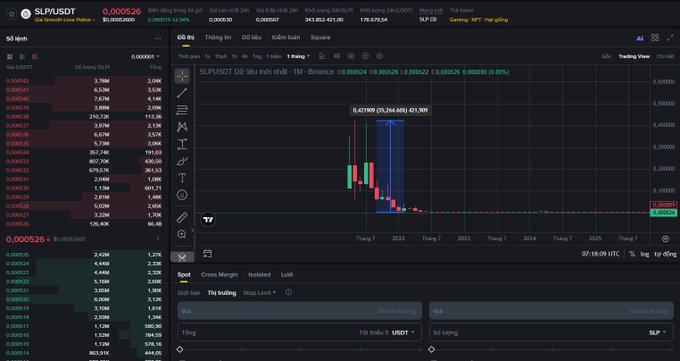Set chart interval to 1 tuần
Screen dimensions: 680x361
pyautogui.click(x=274, y=56)
